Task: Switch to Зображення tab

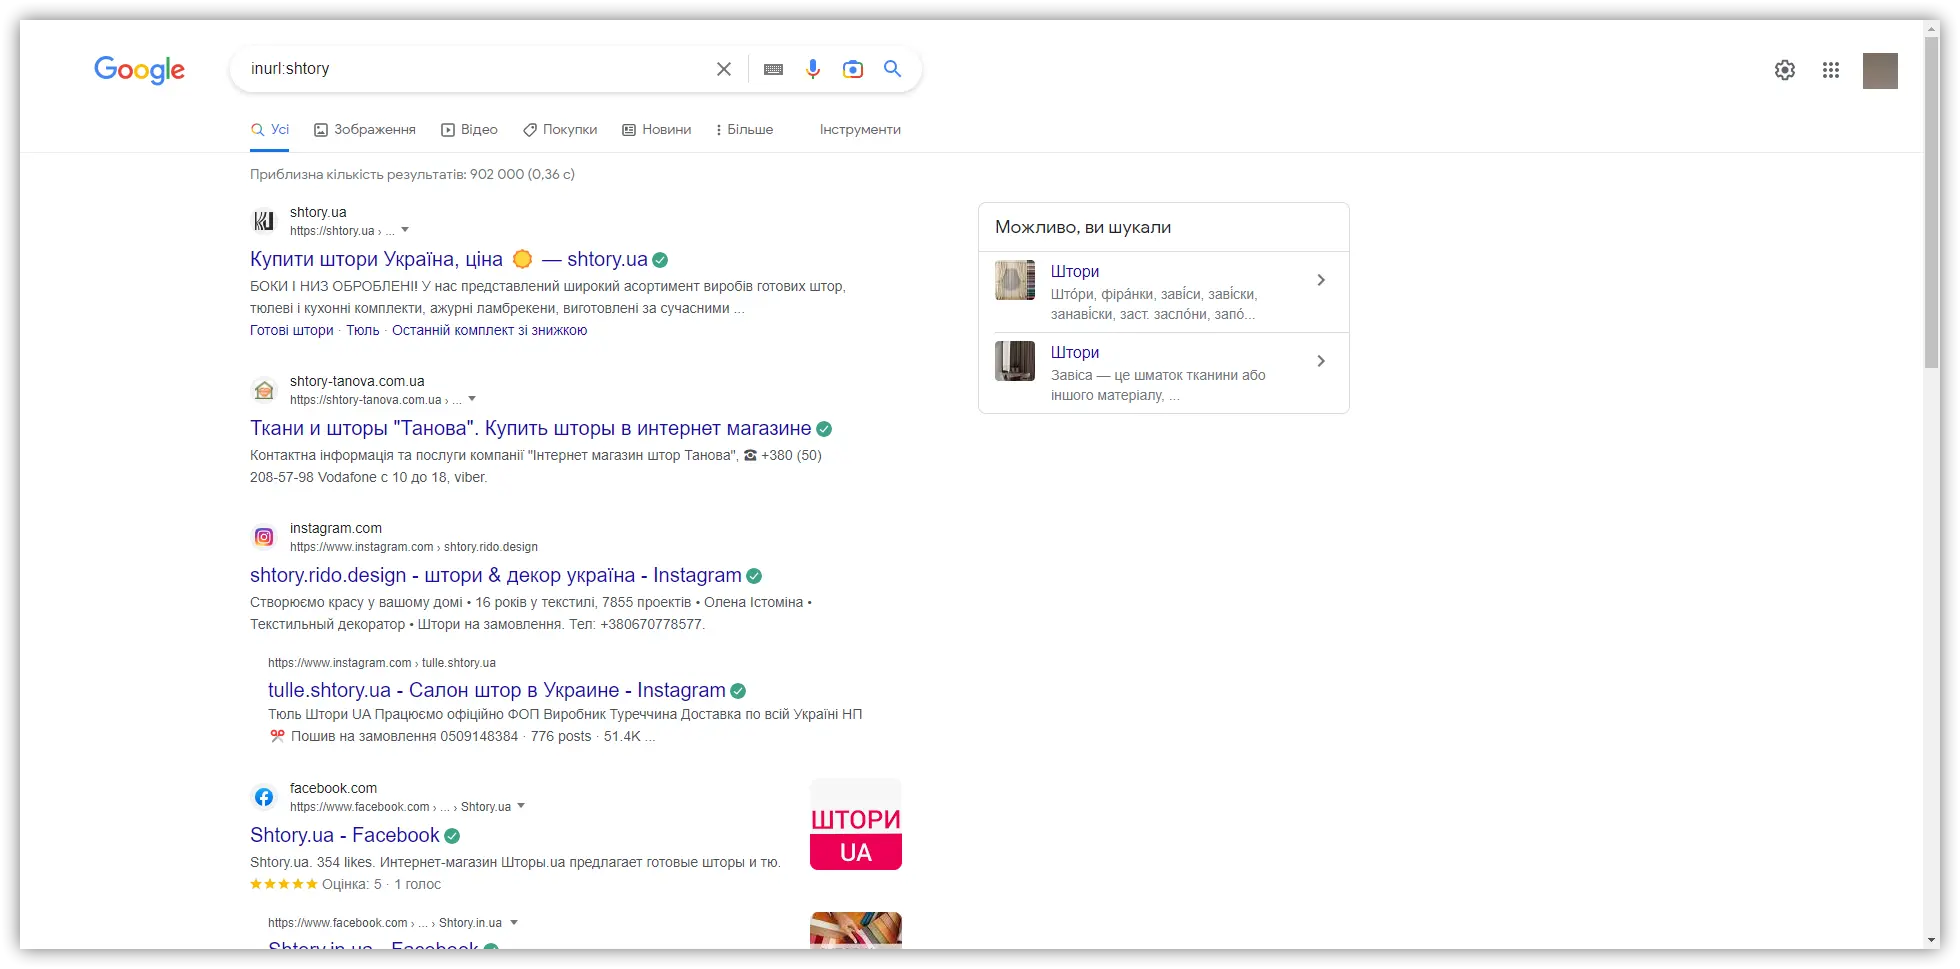Action: [x=365, y=130]
